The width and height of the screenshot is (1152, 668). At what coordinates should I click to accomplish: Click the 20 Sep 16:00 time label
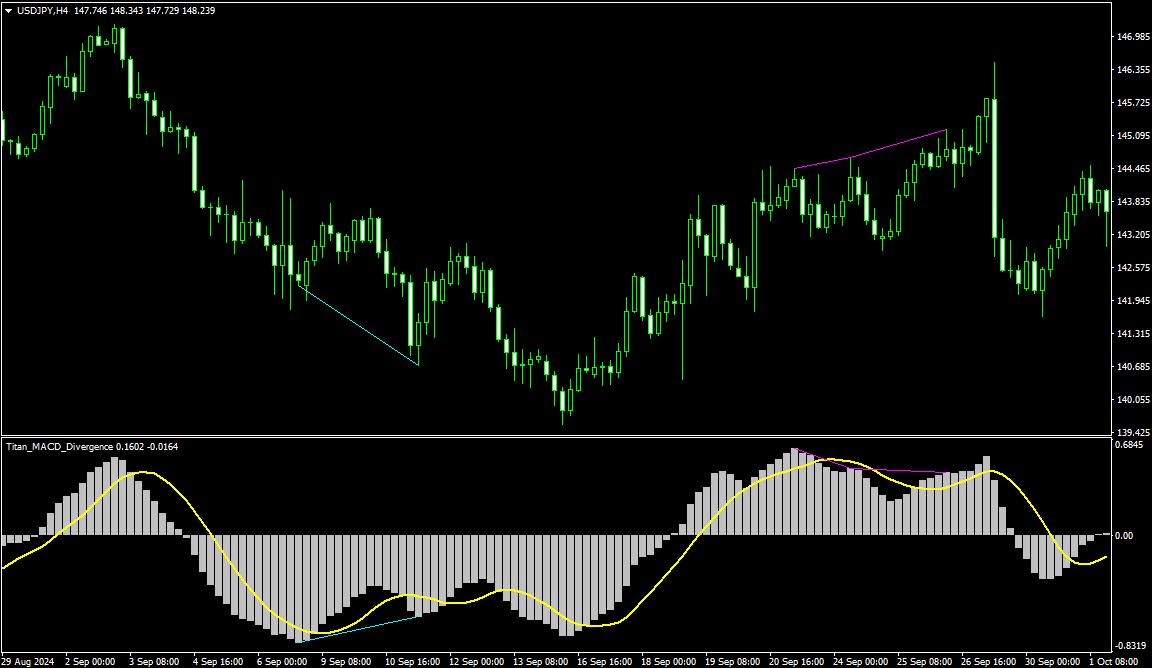(797, 661)
